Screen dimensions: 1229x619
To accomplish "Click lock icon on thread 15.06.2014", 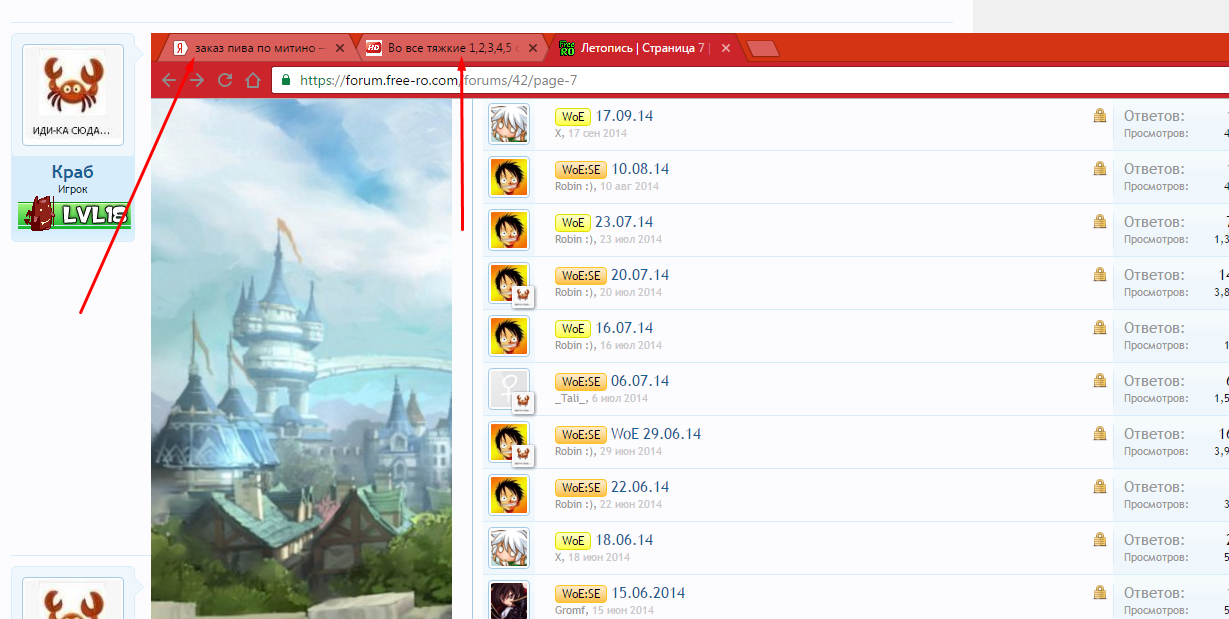I will 1100,593.
